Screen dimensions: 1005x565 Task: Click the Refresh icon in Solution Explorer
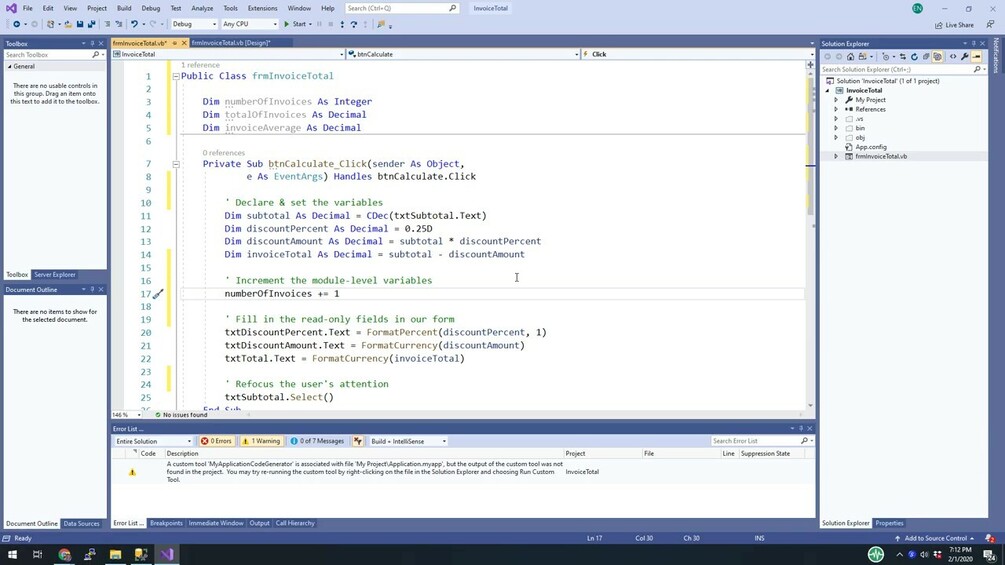pyautogui.click(x=914, y=56)
